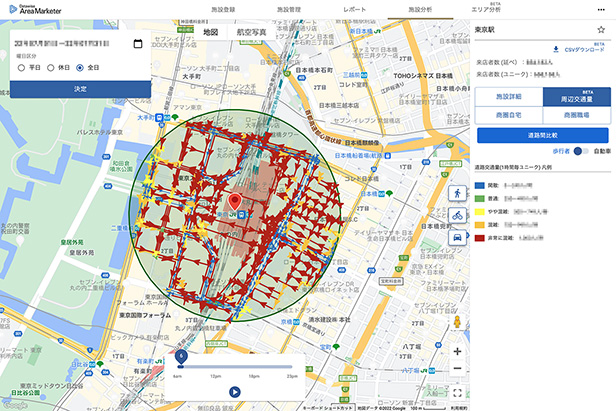The width and height of the screenshot is (616, 411).
Task: Click the 東京駅 facility title
Action: tap(484, 30)
